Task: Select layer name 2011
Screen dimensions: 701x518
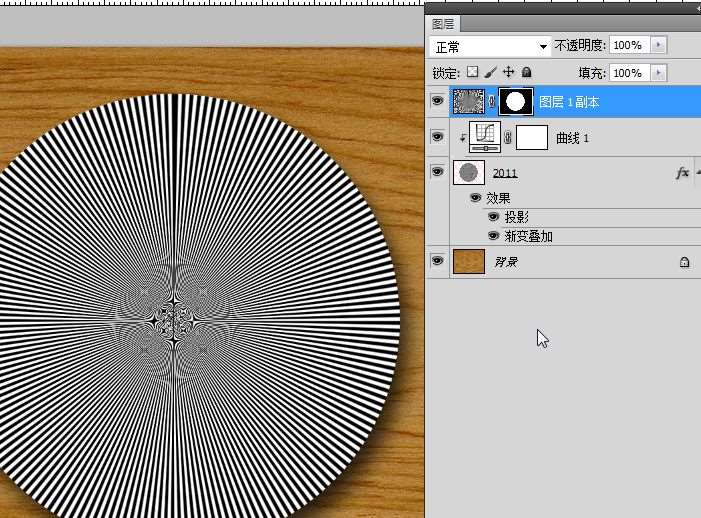Action: [x=505, y=173]
